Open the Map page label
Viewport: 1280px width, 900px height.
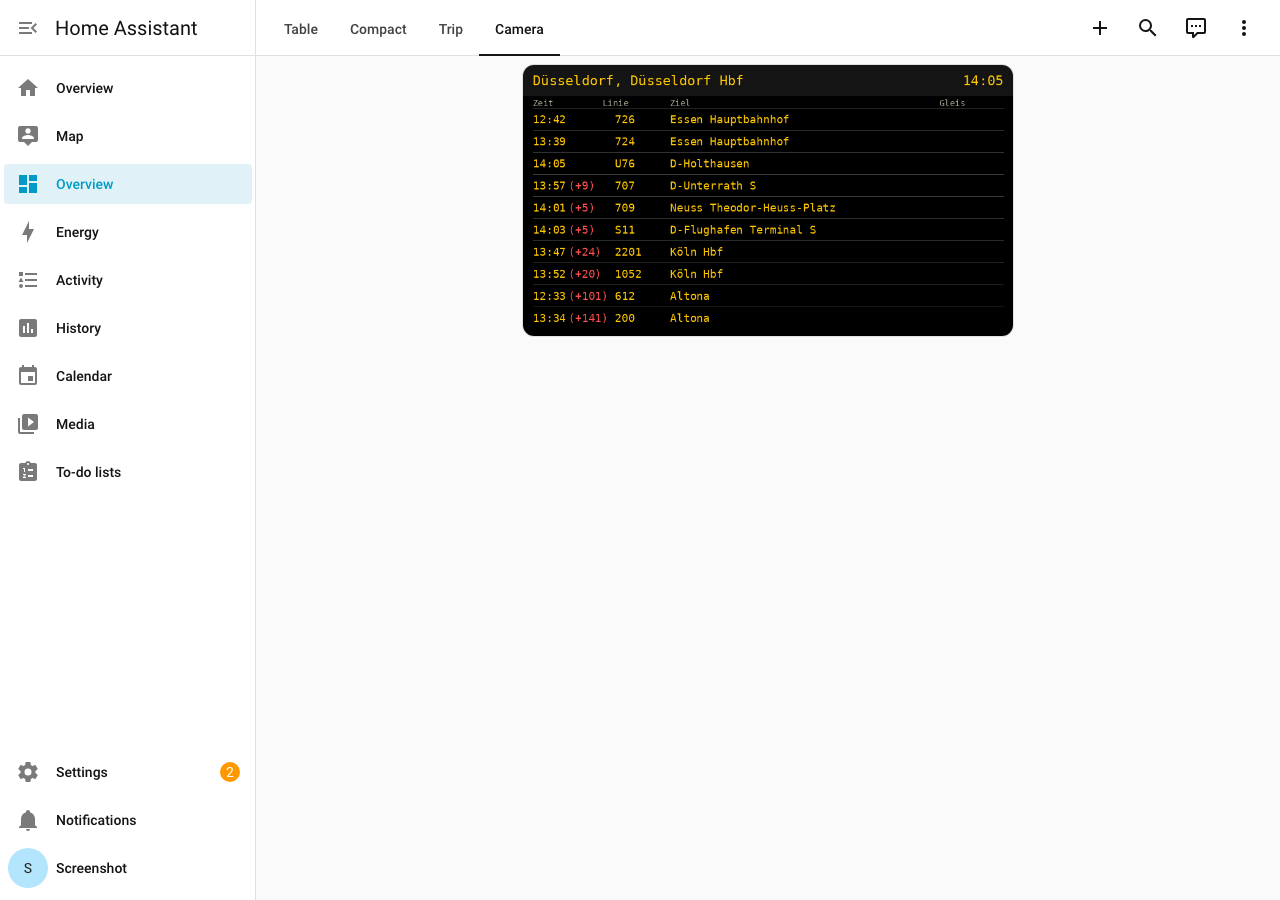[x=70, y=136]
